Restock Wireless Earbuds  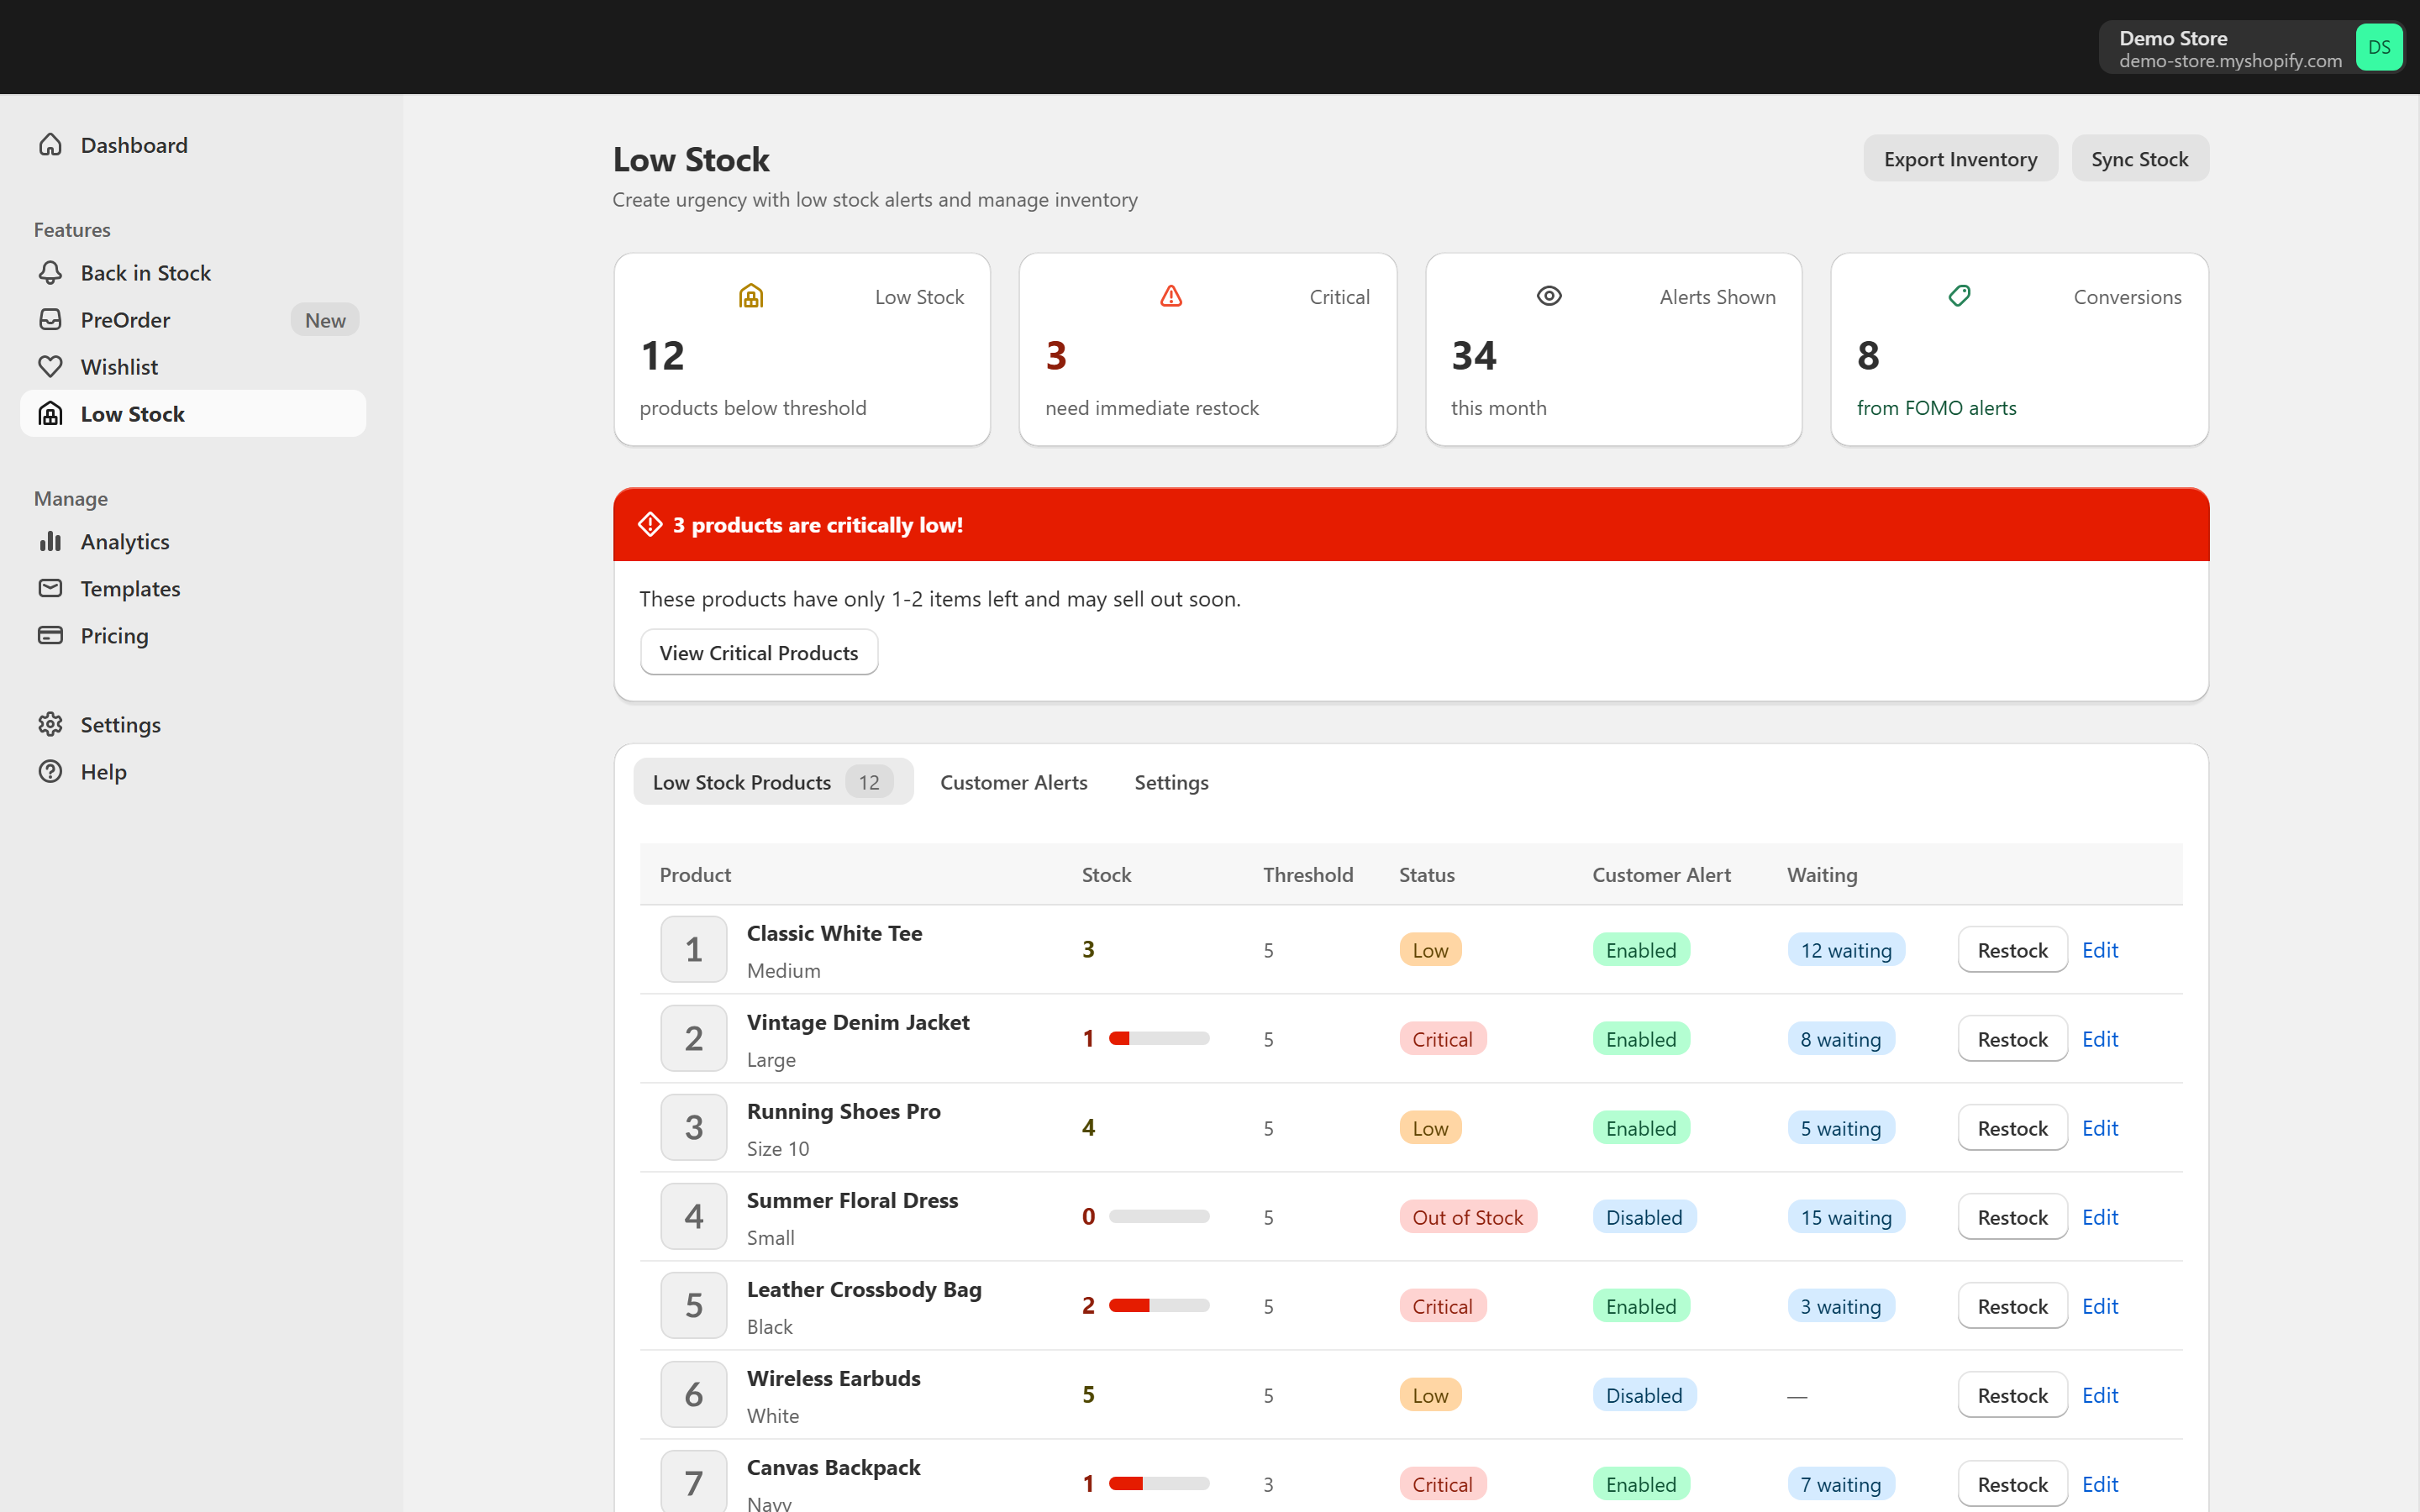(x=2012, y=1395)
